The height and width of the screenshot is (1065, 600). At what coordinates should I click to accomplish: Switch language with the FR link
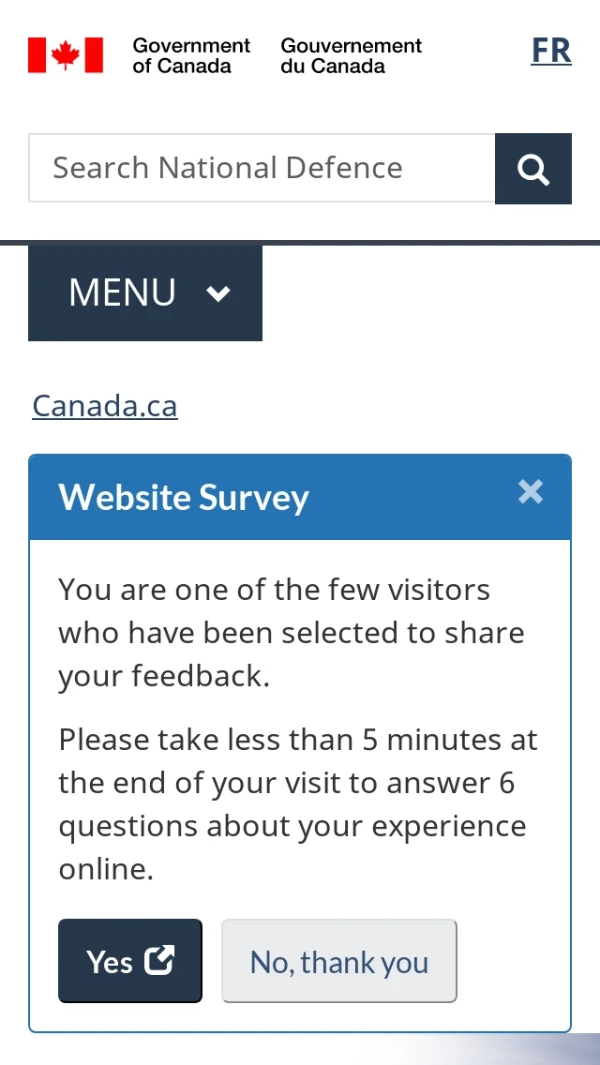pyautogui.click(x=551, y=51)
